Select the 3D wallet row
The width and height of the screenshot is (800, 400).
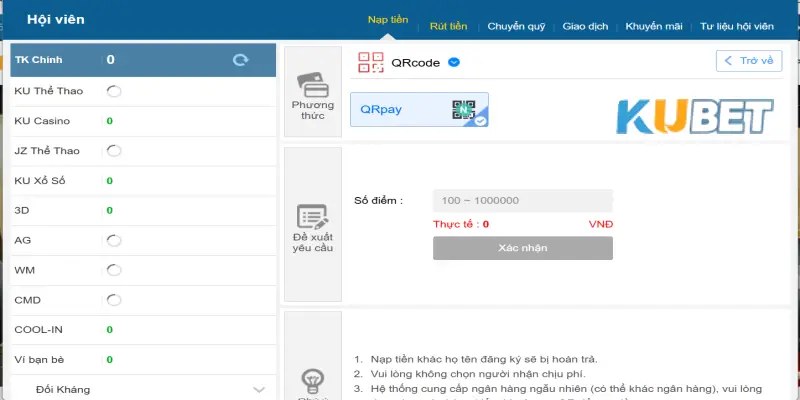[x=143, y=211]
